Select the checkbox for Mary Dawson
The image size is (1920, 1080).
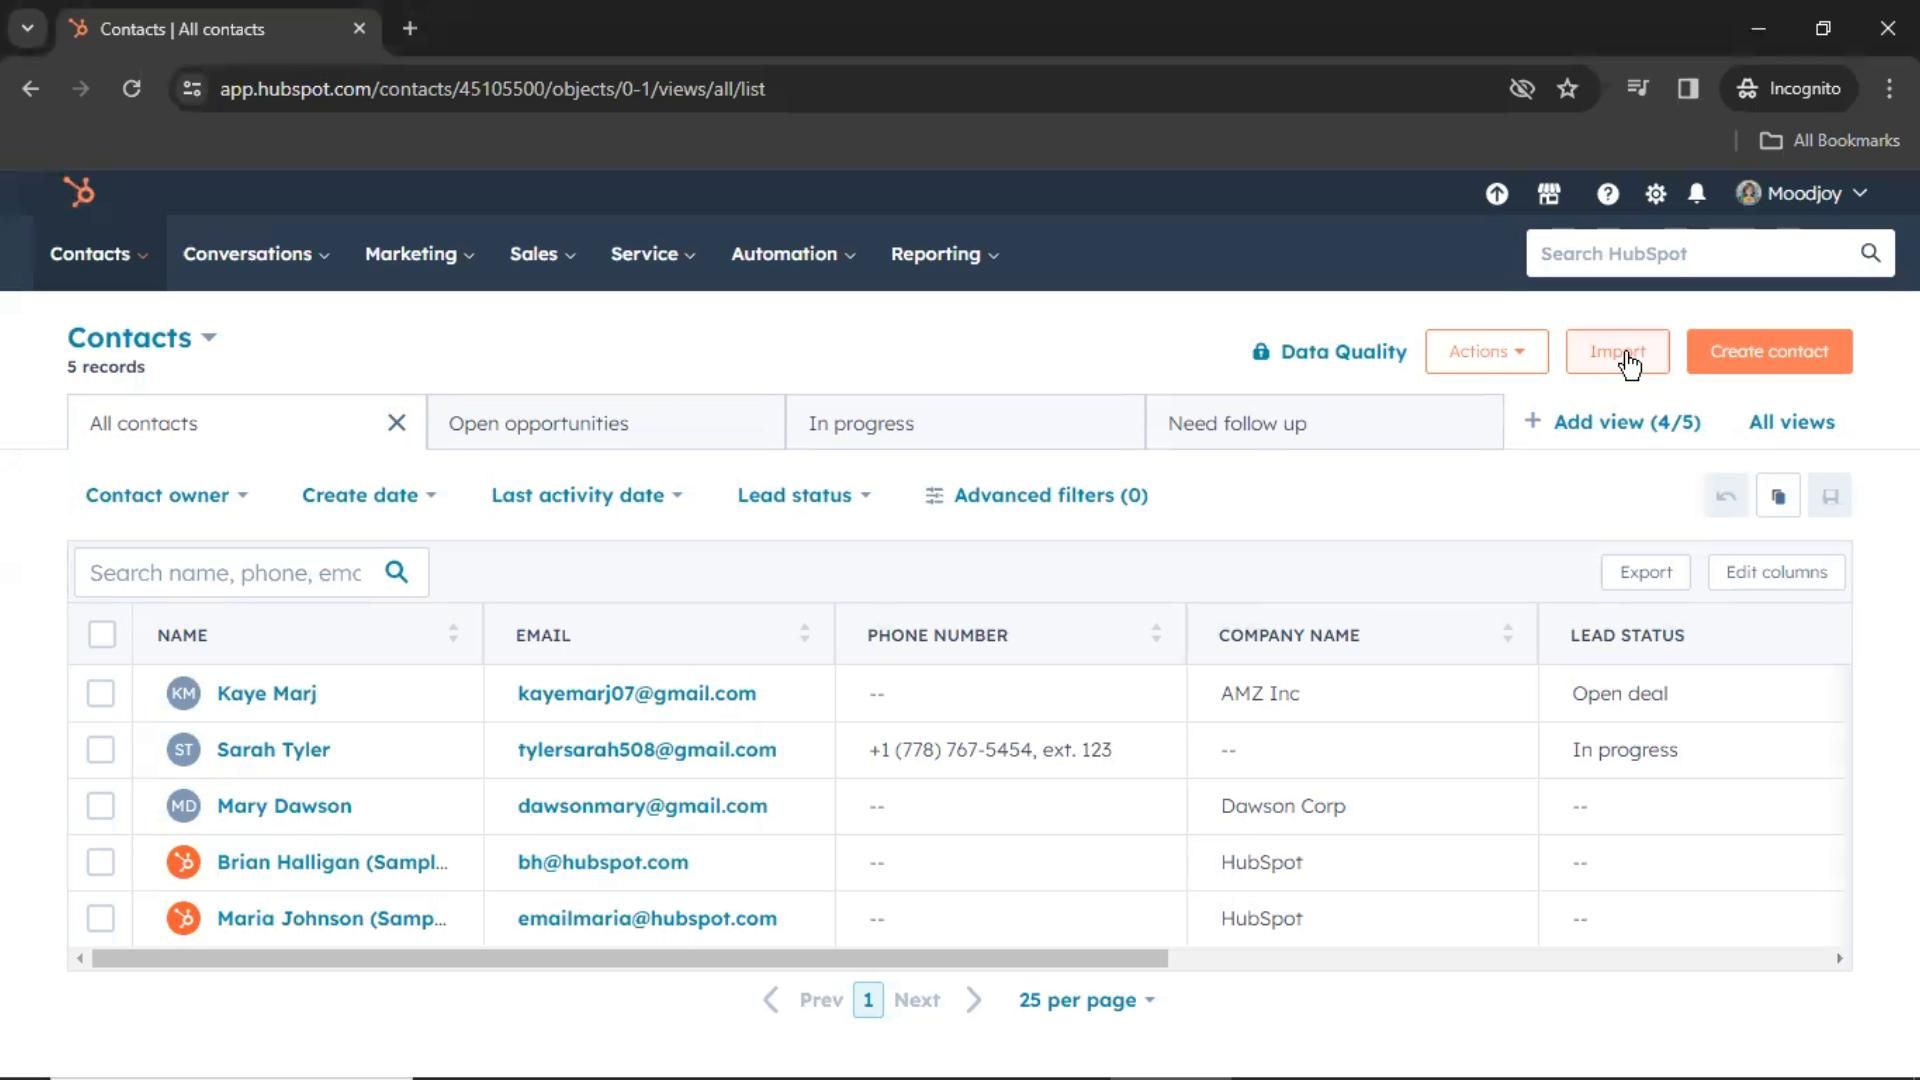coord(101,806)
